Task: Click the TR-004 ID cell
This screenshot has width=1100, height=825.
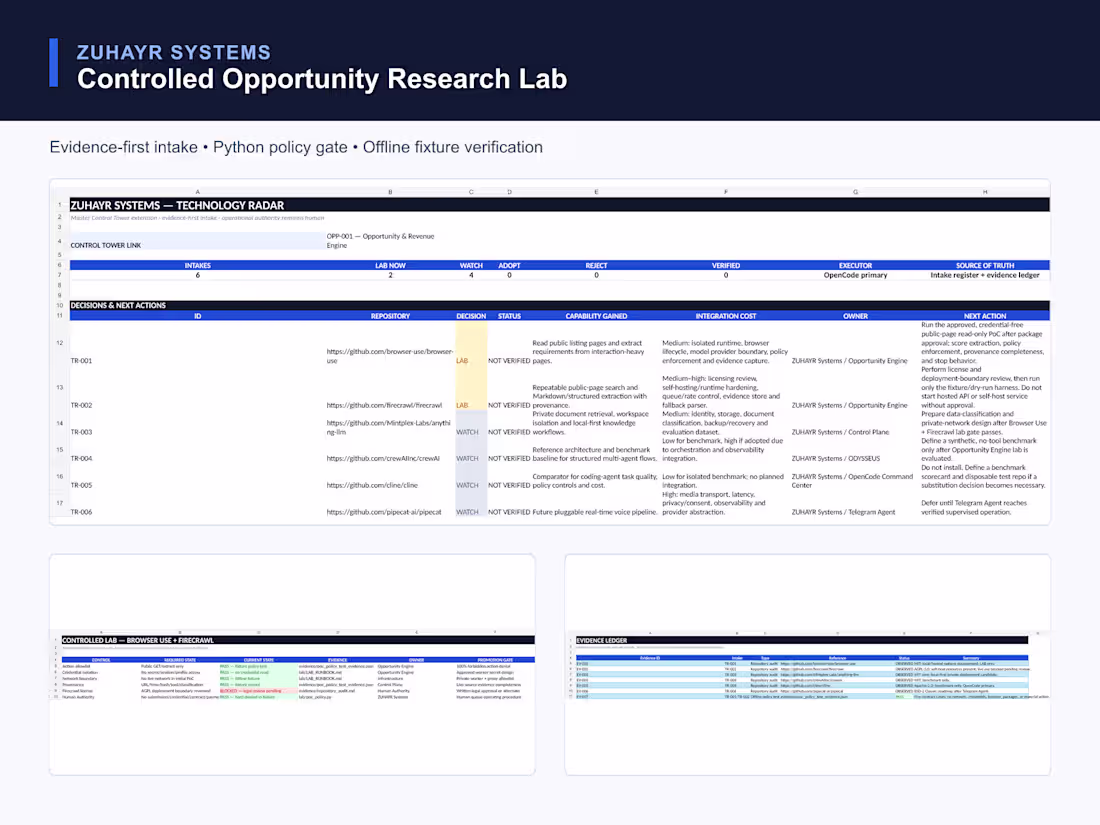Action: [x=81, y=459]
